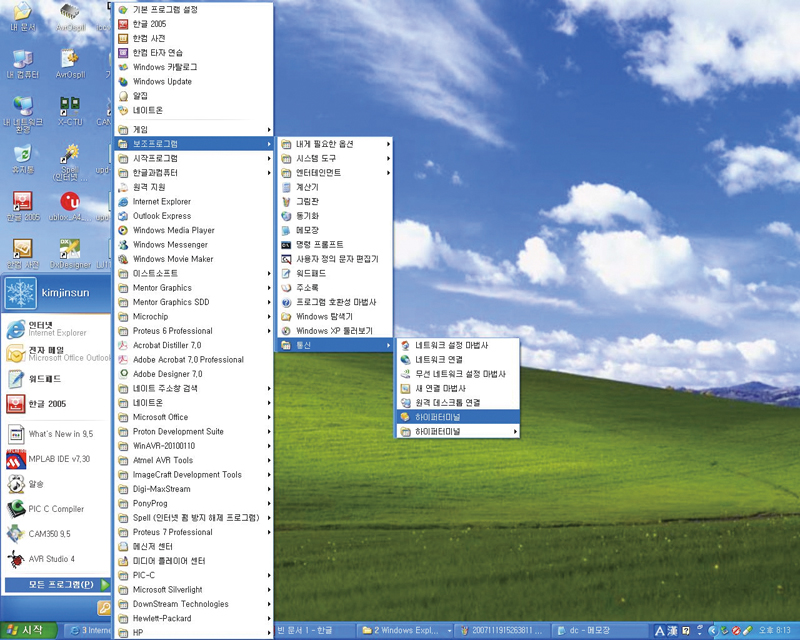
Task: Click Microsoft Silverlight folder entry
Action: pyautogui.click(x=194, y=589)
